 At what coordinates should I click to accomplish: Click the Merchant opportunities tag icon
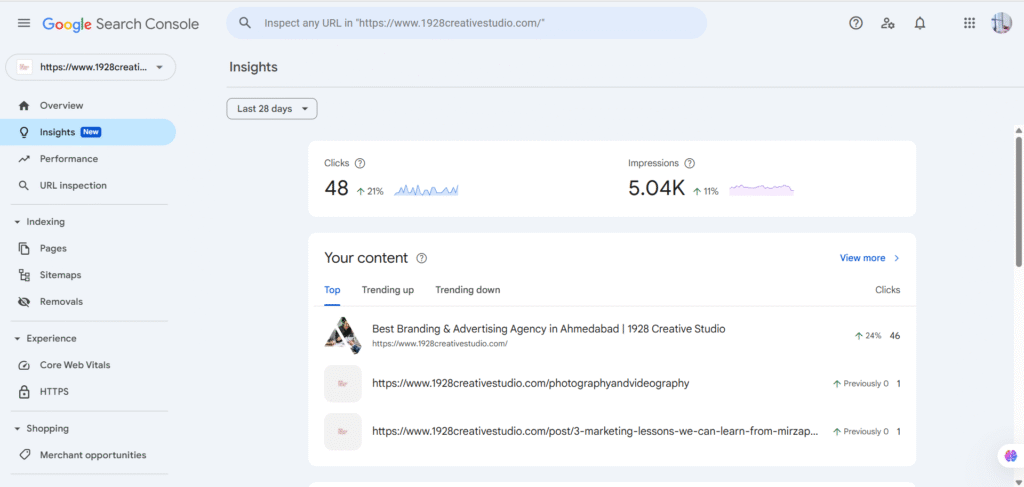[x=24, y=455]
